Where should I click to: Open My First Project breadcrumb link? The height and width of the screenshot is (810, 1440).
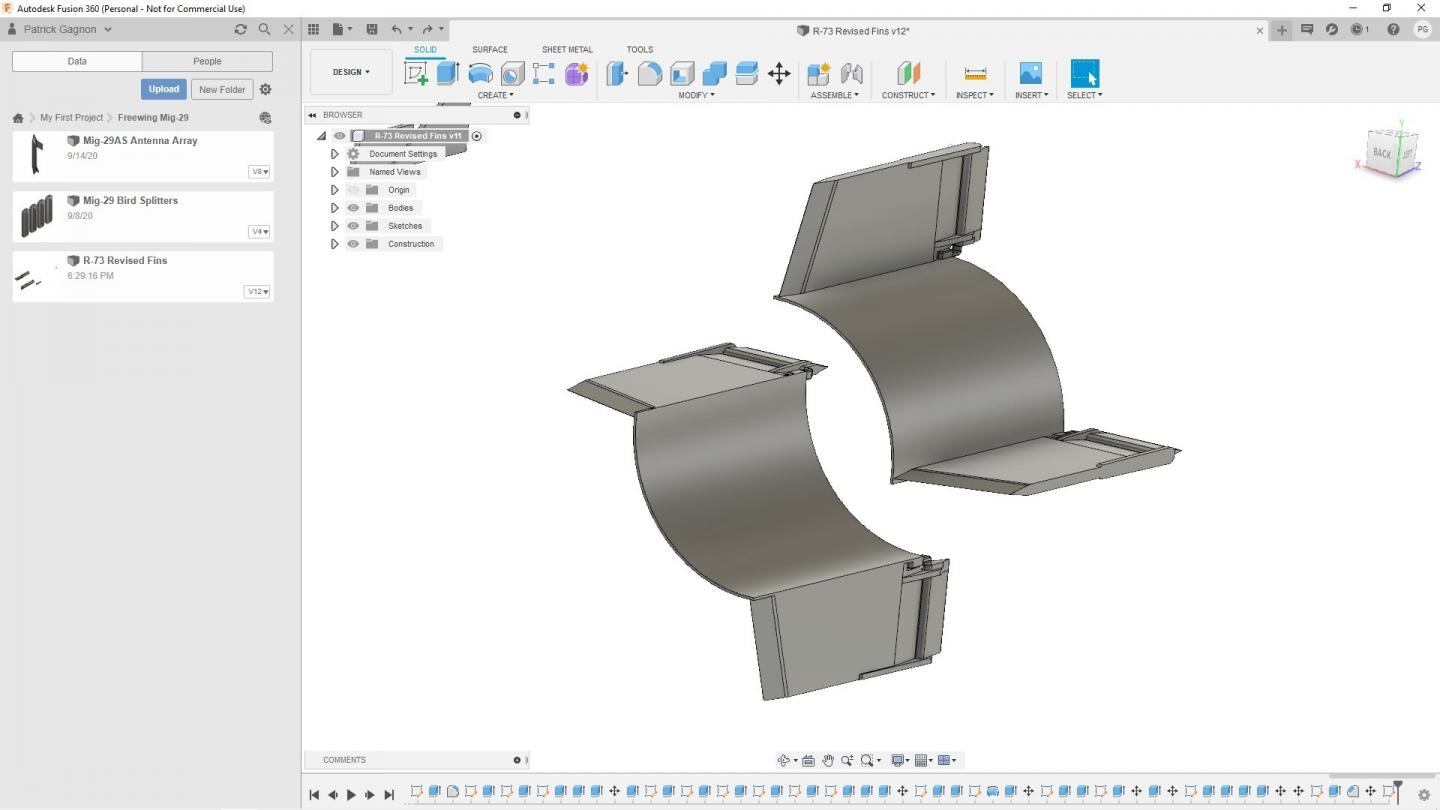pos(71,117)
